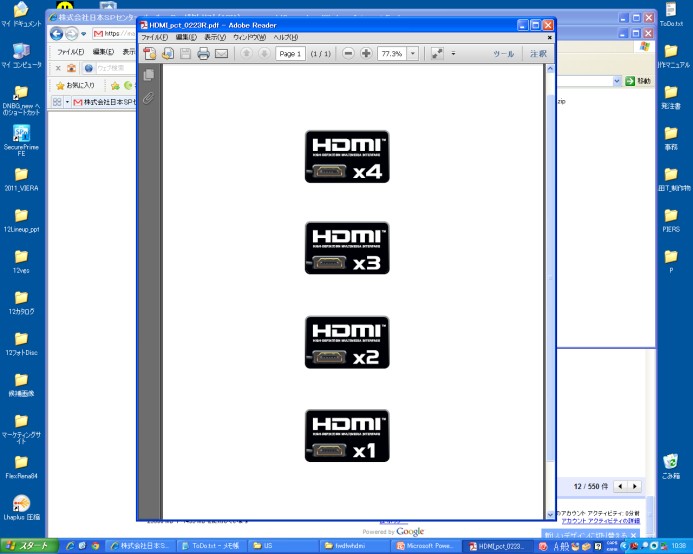Click the HDMI x3 logo in the PDF
The image size is (693, 554).
(x=347, y=248)
